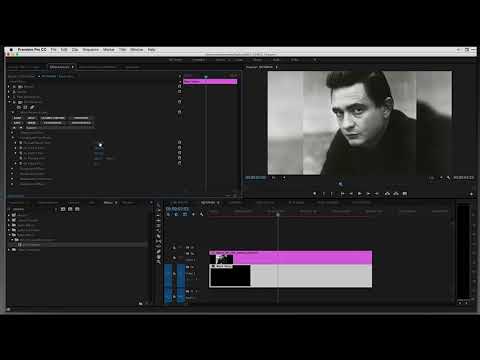Expand the Opacity effect properties
480x360 pixels.
(x=9, y=92)
